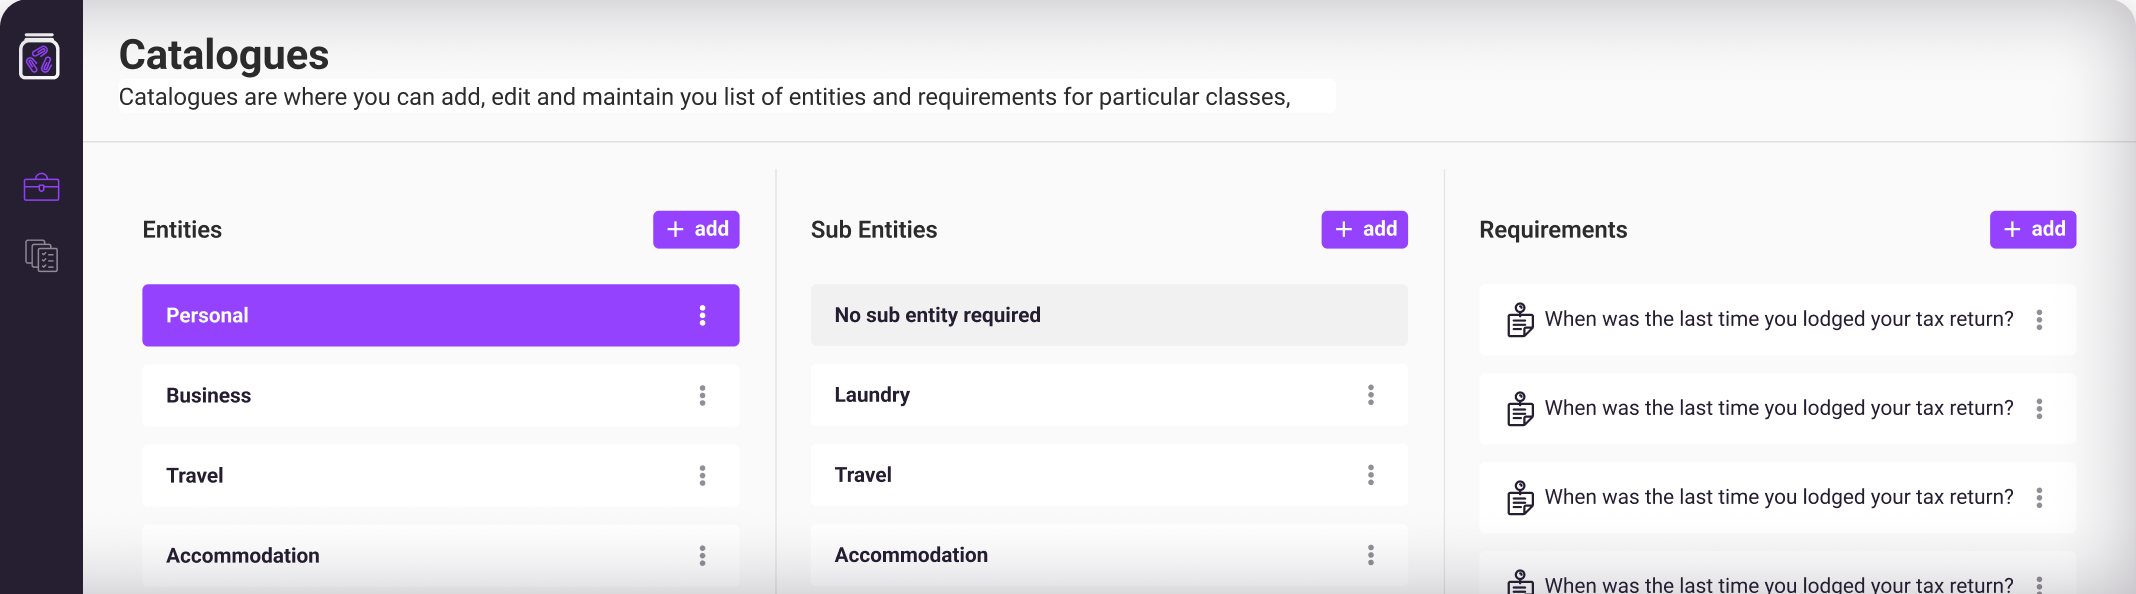Open the briefcase catalogues sidebar icon
The height and width of the screenshot is (594, 2136).
click(41, 187)
